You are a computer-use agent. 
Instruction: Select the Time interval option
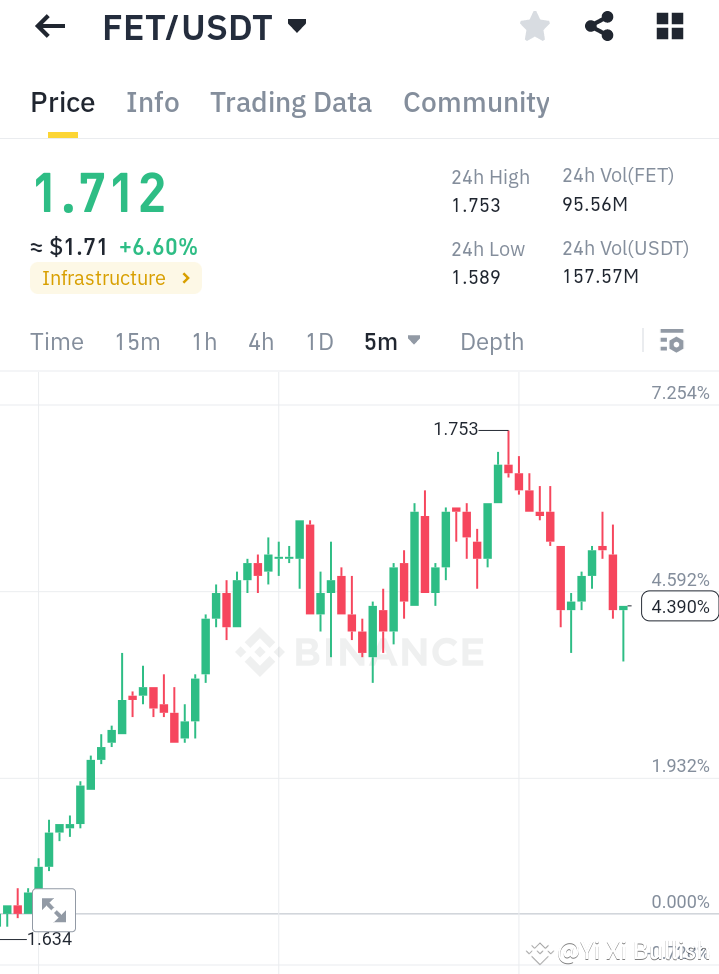click(x=56, y=341)
